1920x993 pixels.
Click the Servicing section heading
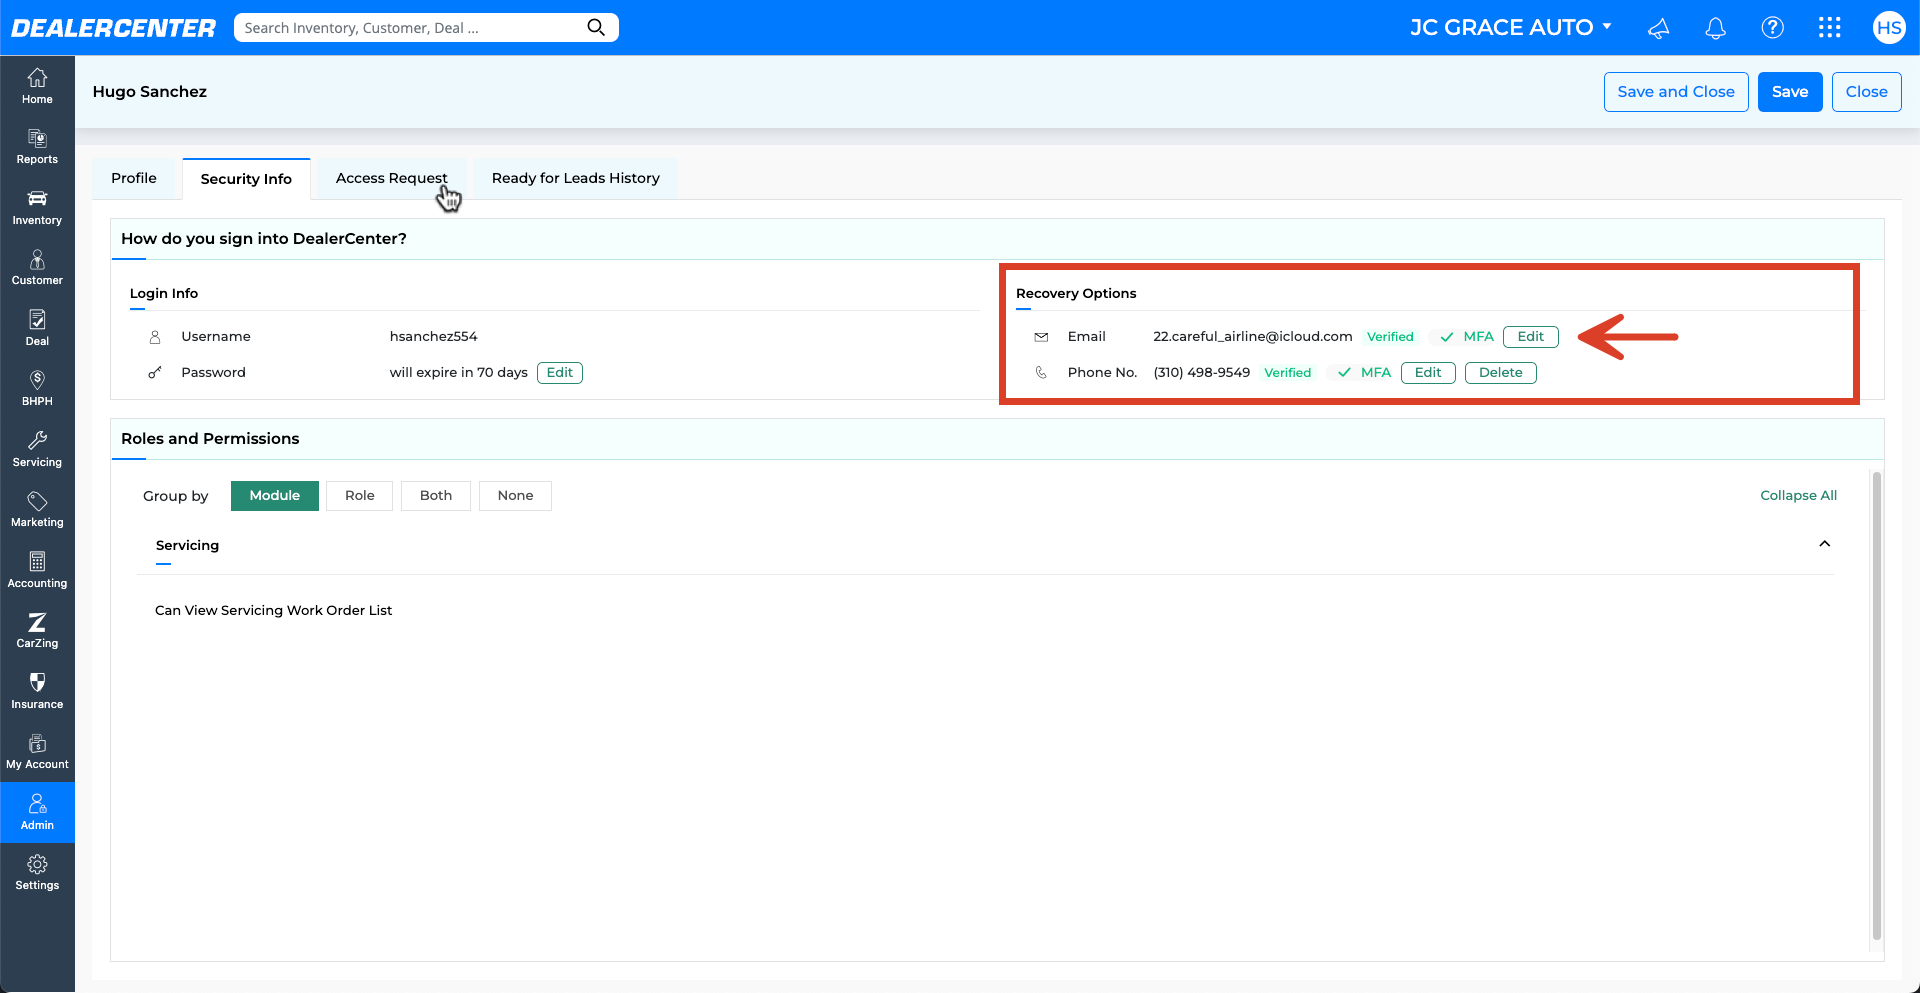point(187,545)
